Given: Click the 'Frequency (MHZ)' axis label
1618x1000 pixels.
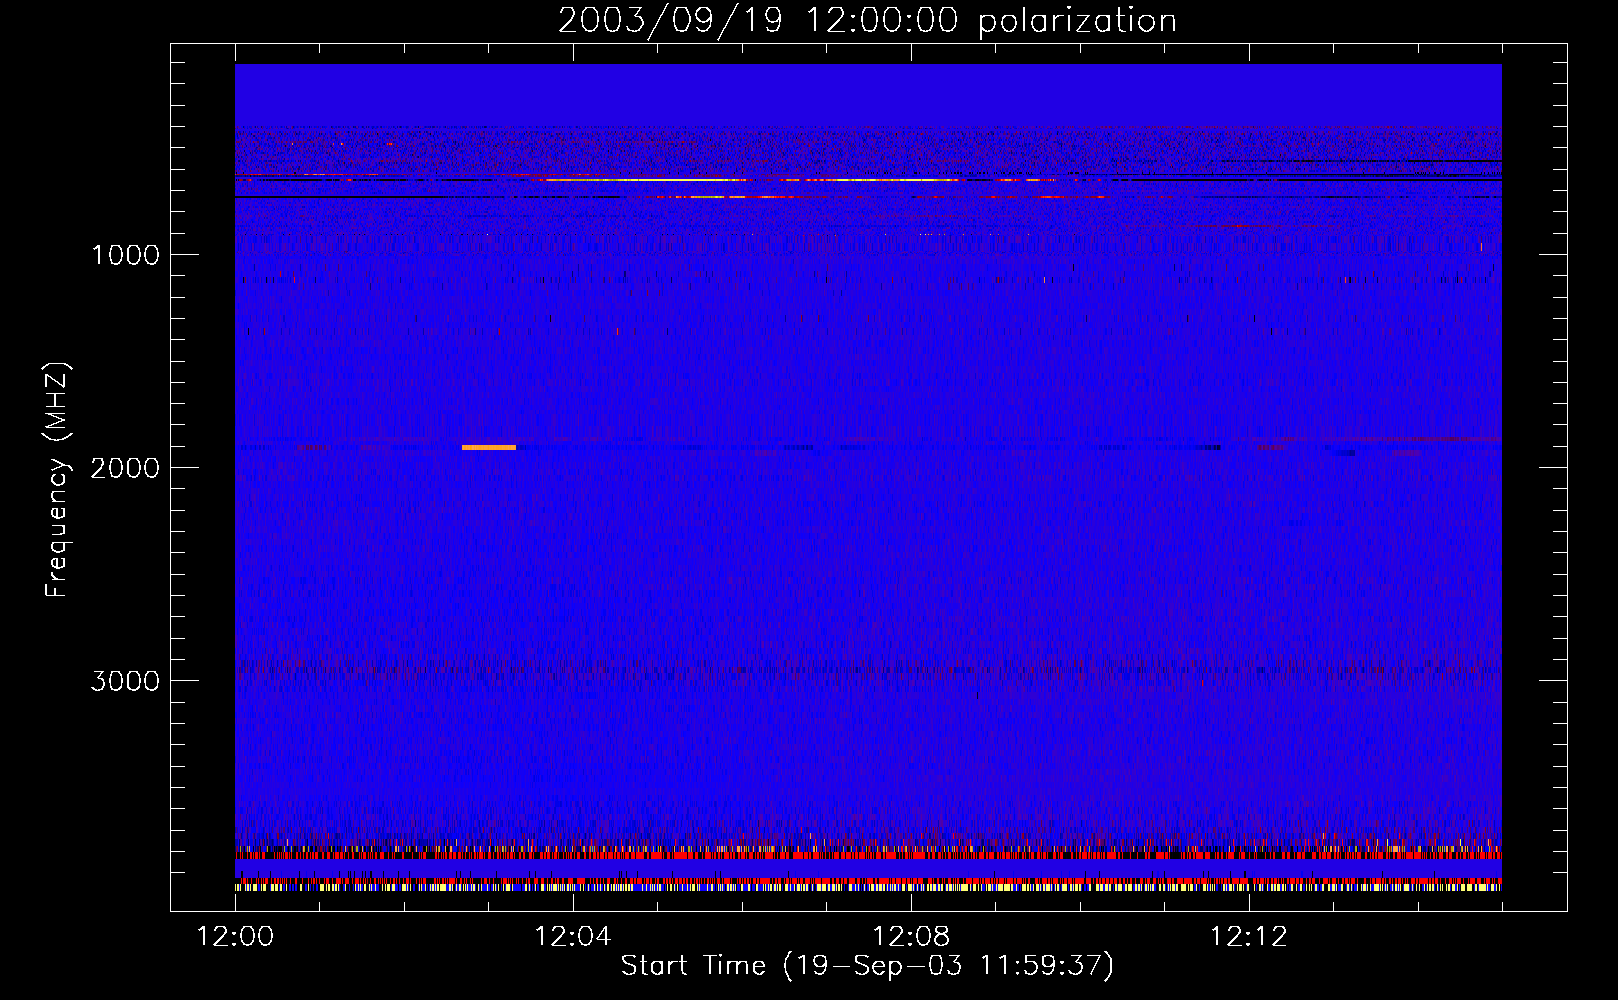Looking at the screenshot, I should coord(57,480).
